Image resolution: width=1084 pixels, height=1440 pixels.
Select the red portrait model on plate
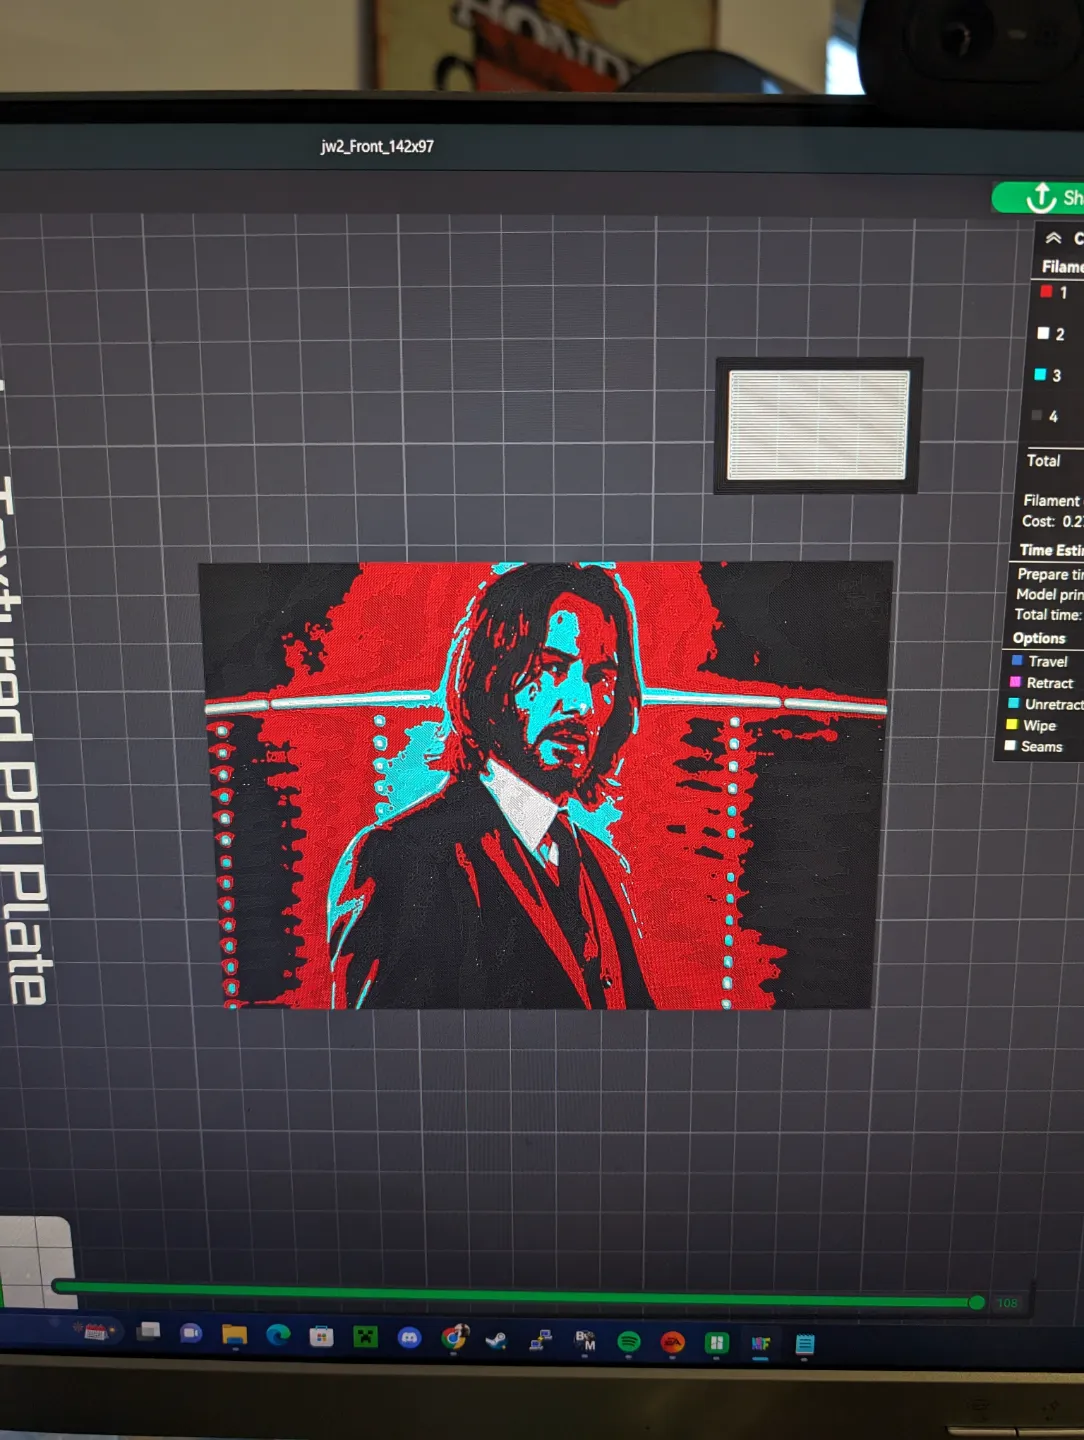tap(545, 785)
